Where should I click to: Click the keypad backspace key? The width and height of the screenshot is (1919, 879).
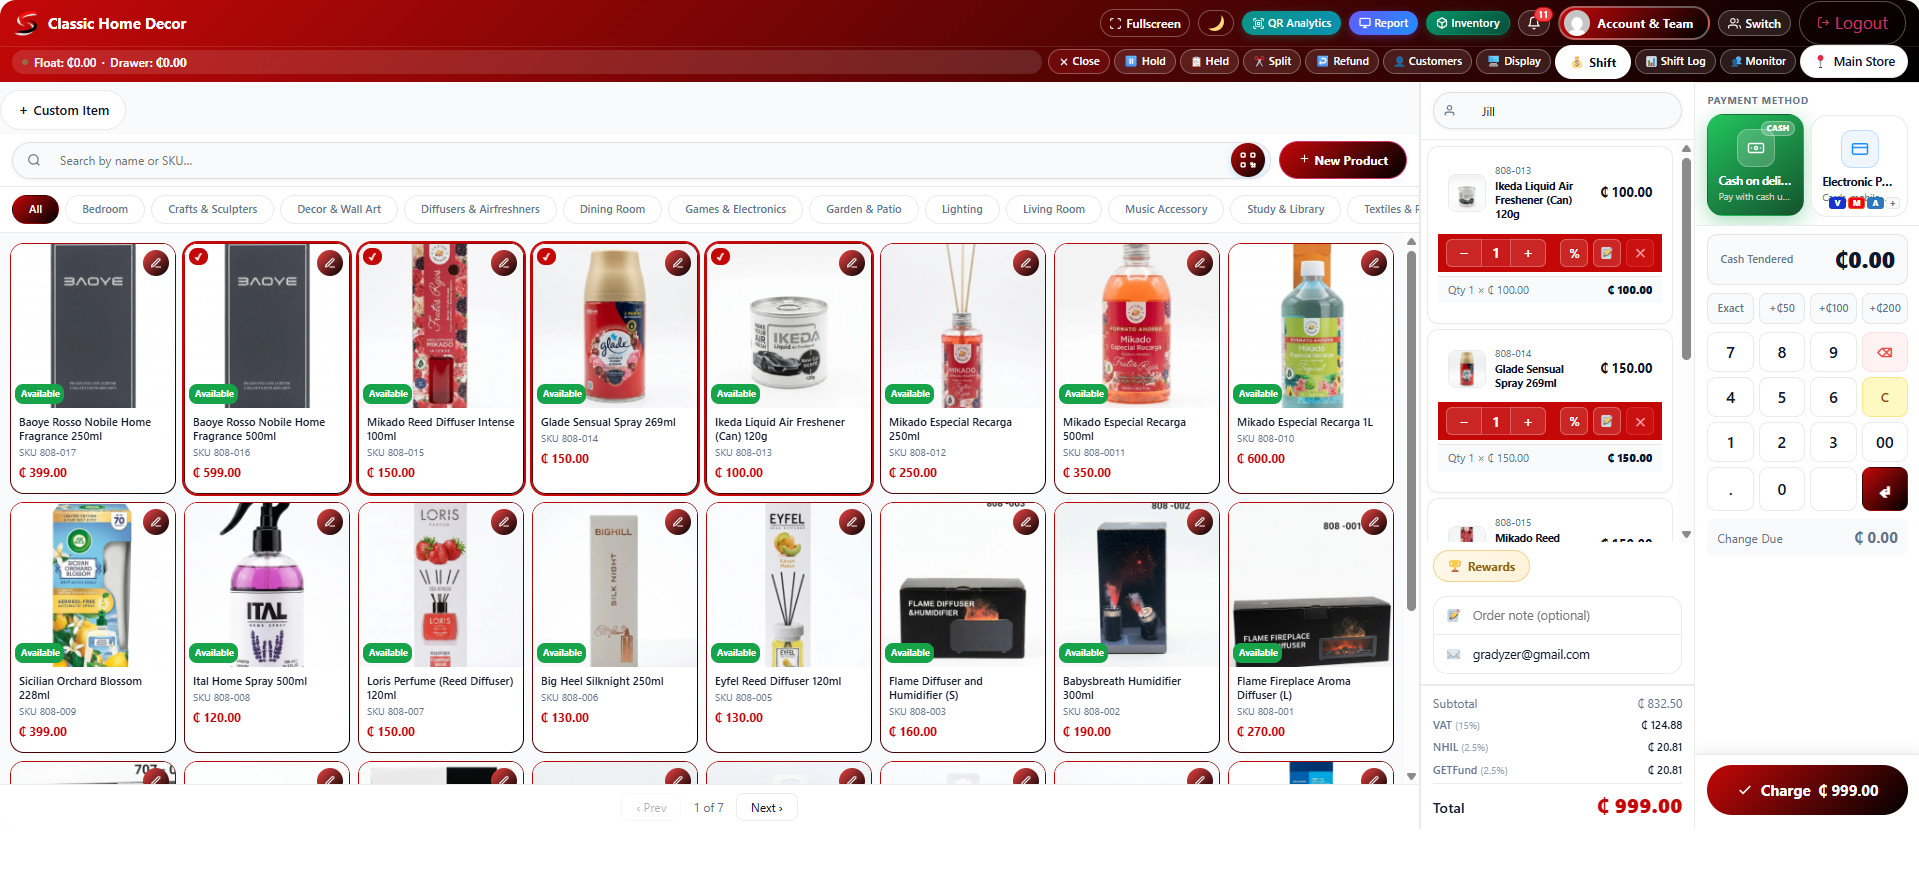tap(1884, 352)
